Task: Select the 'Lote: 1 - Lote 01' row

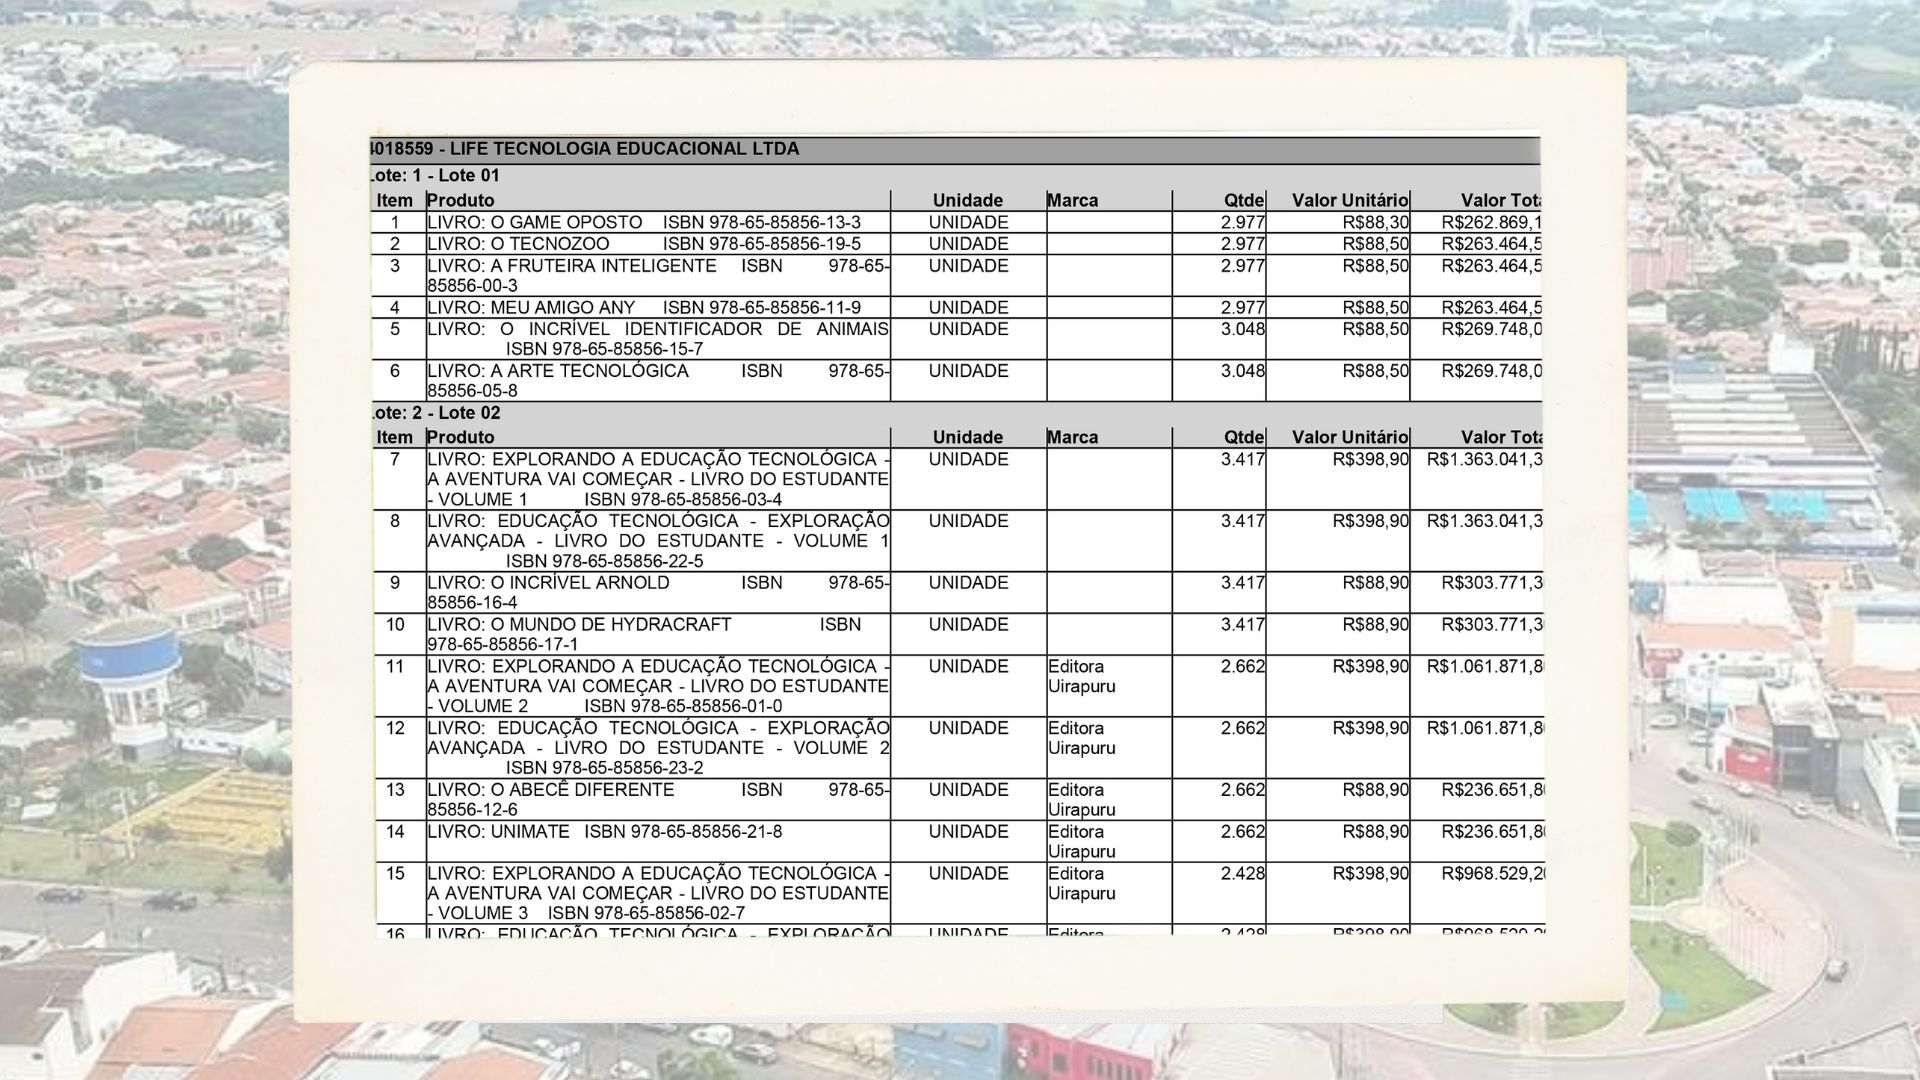Action: (x=955, y=176)
